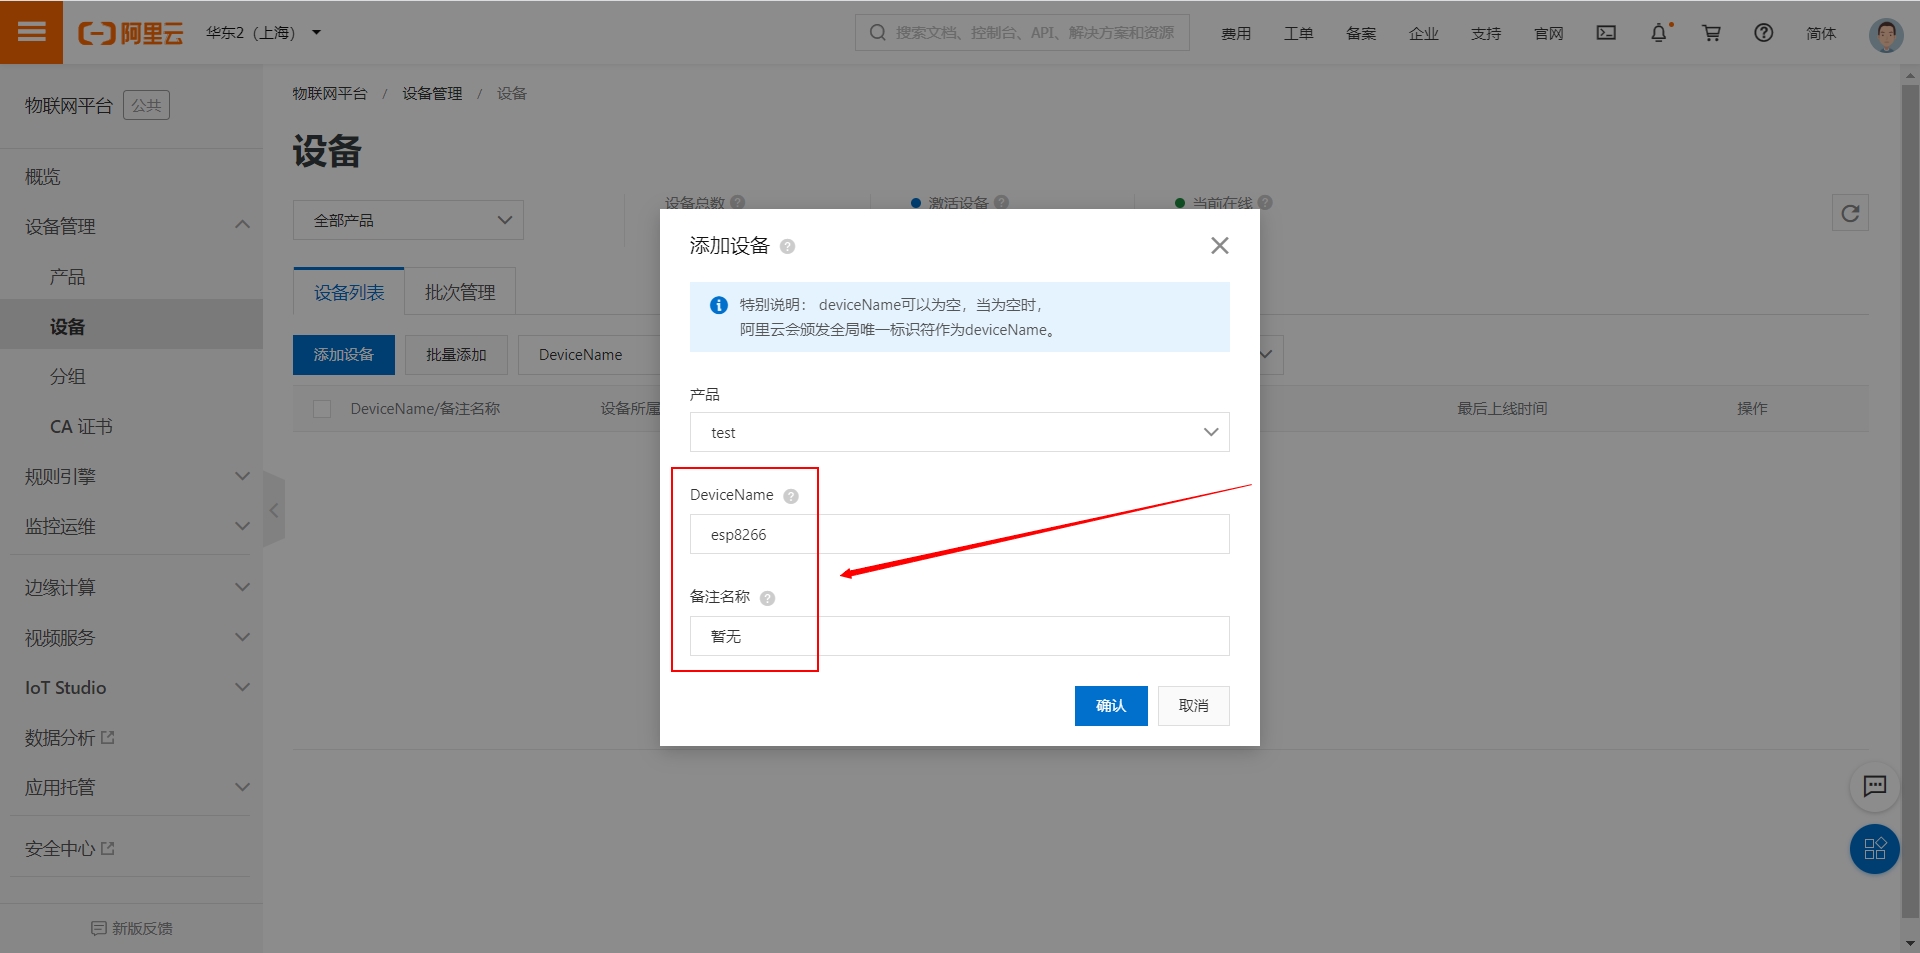Click the 确认 confirm button

click(x=1111, y=705)
